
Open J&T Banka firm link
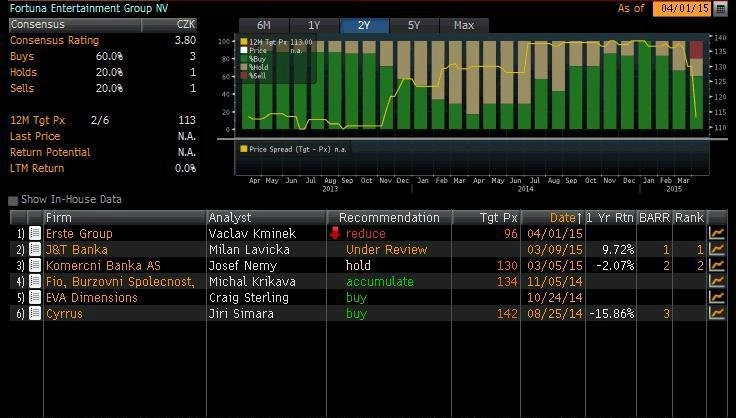tap(77, 249)
